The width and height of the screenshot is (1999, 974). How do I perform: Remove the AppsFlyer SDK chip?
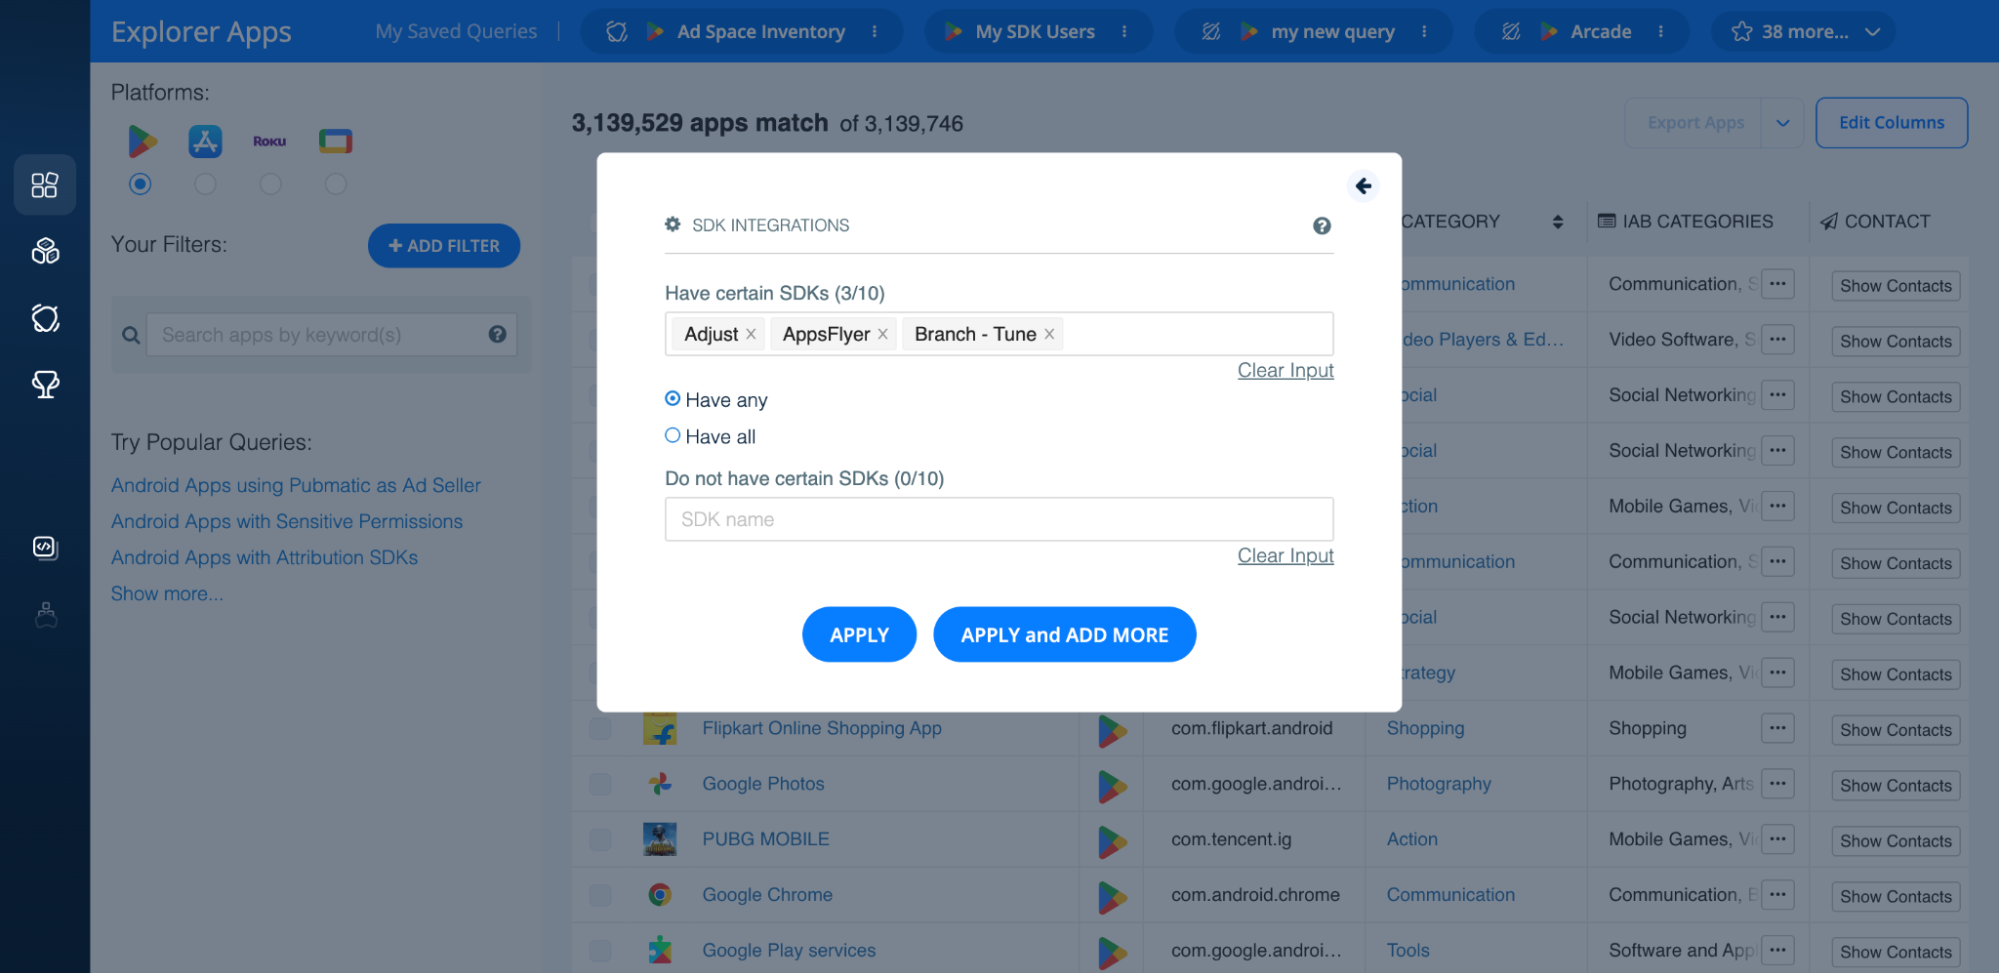883,334
